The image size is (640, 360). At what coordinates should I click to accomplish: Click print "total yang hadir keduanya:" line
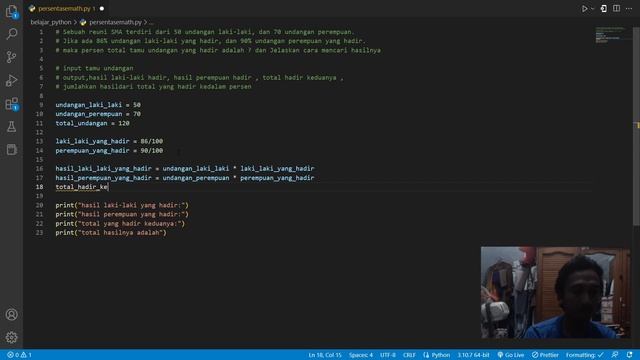tap(120, 223)
